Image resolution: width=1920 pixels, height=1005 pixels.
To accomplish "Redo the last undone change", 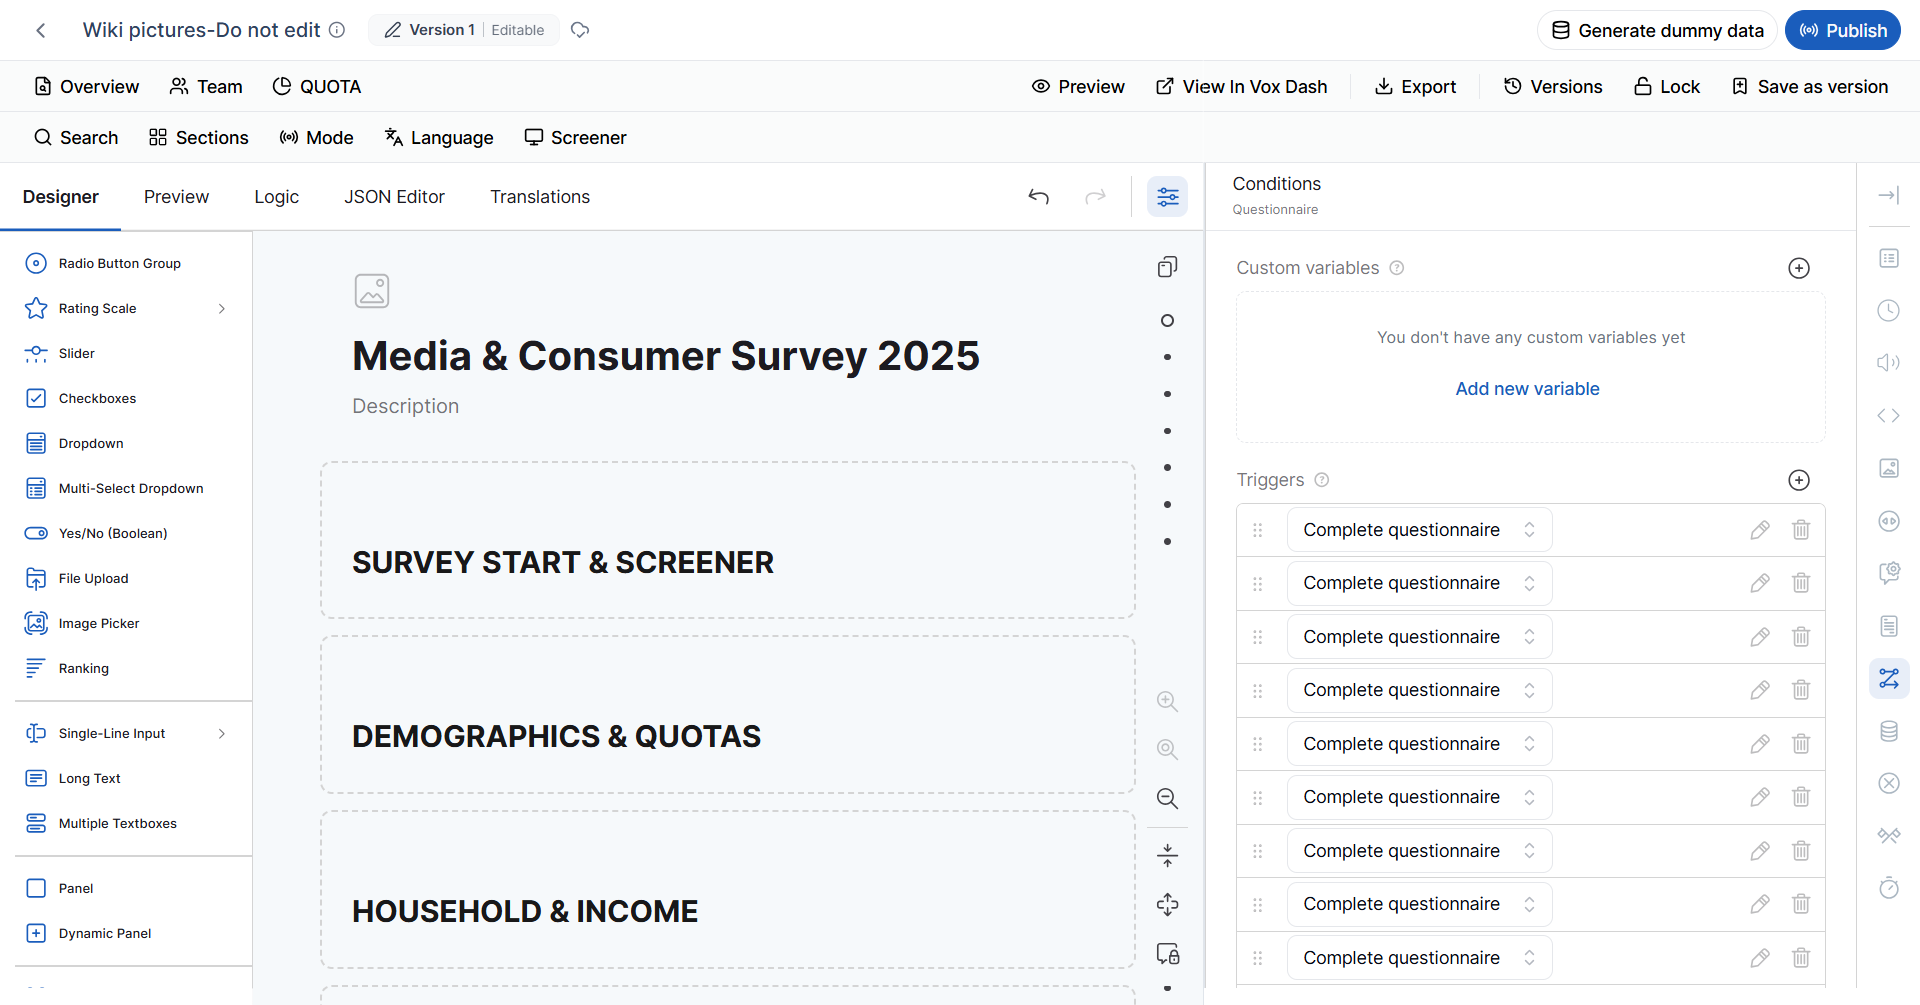I will 1096,197.
